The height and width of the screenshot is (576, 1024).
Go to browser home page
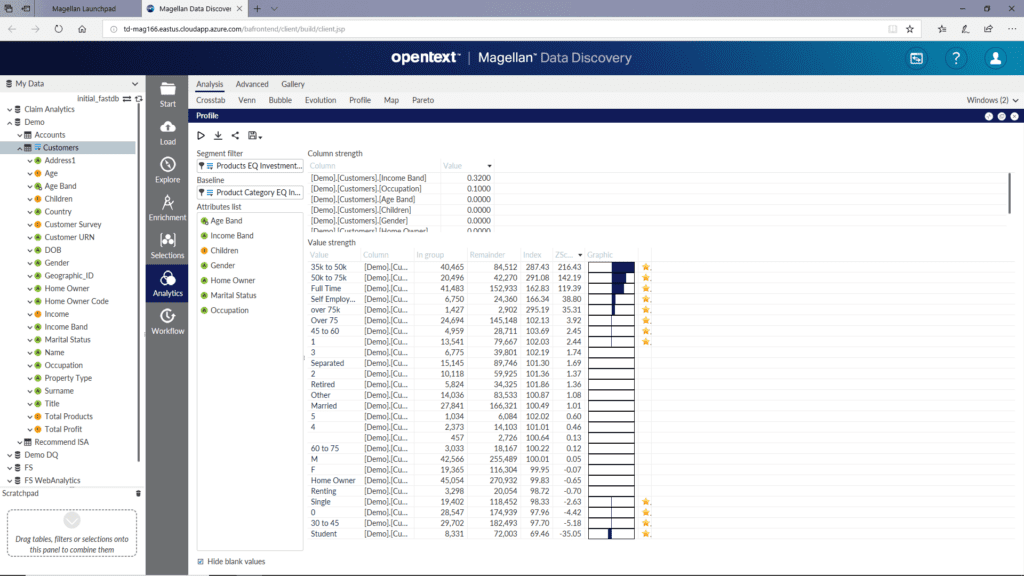point(82,29)
